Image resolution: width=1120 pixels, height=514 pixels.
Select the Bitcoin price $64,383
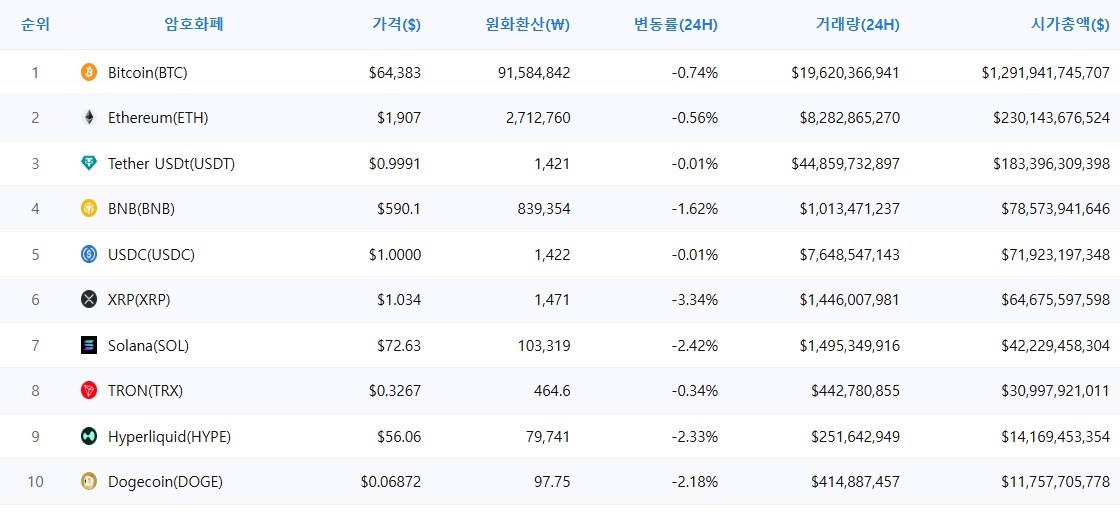coord(395,72)
